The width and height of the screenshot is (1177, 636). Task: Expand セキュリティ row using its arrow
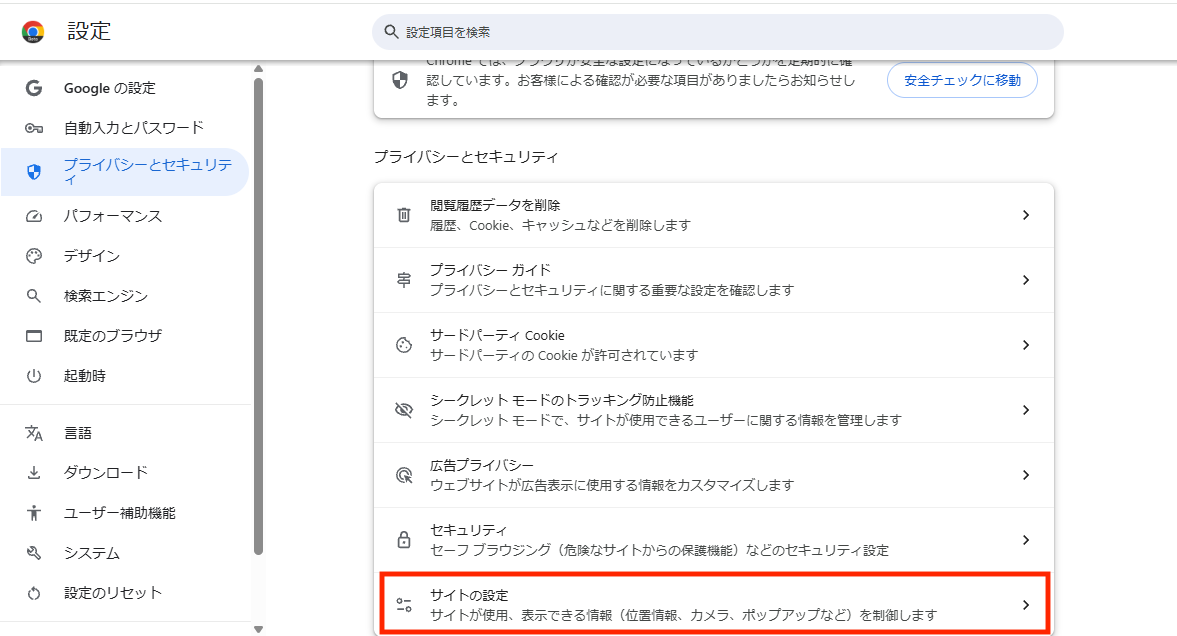pos(1025,540)
